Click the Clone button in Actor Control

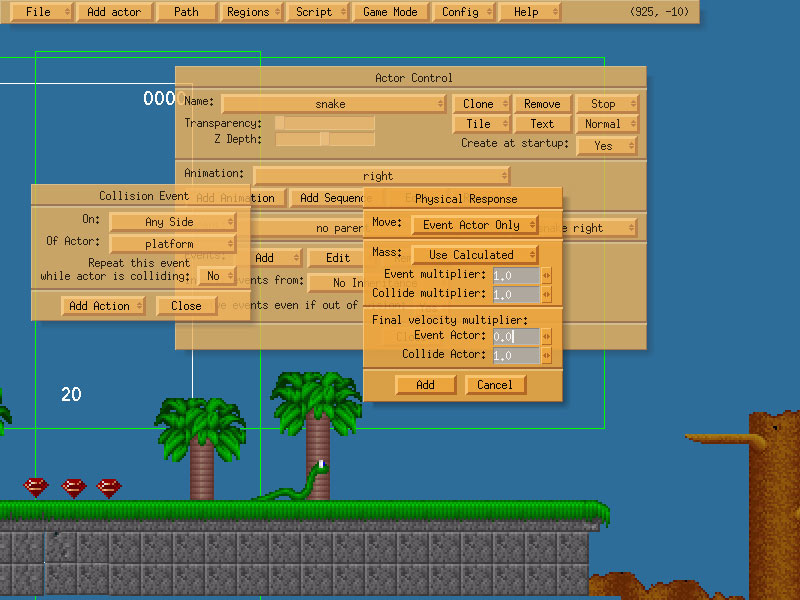tap(481, 104)
